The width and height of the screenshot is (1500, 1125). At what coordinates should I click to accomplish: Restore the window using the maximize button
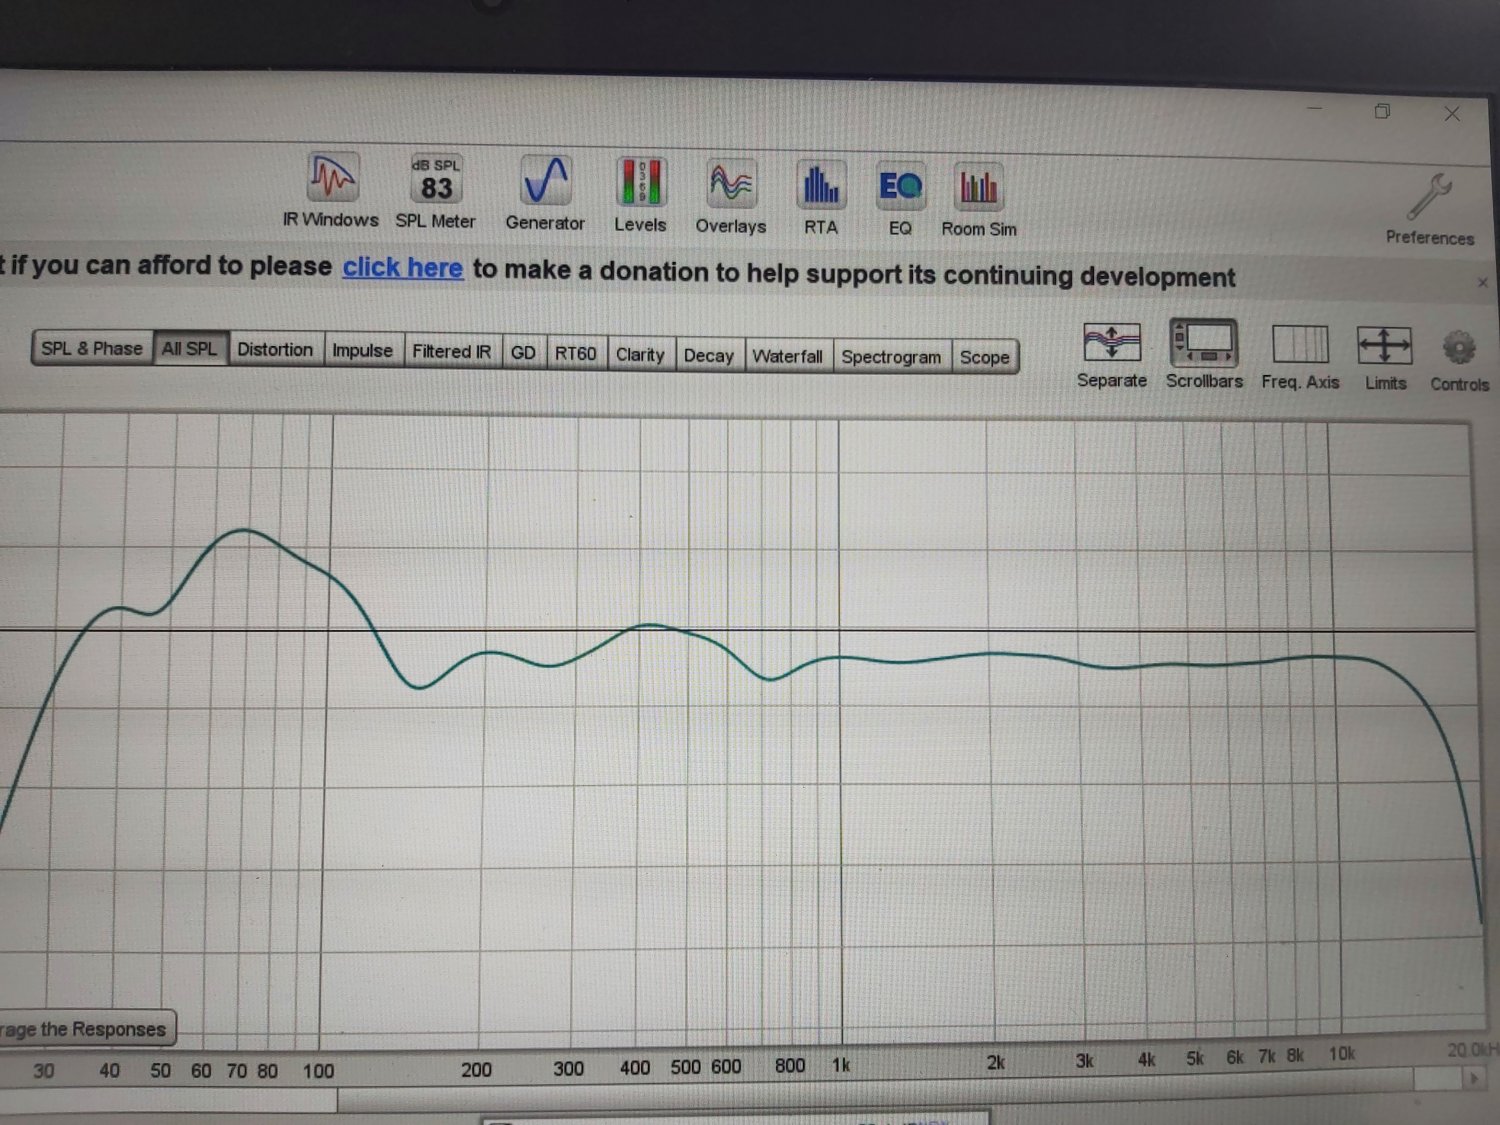pyautogui.click(x=1382, y=111)
